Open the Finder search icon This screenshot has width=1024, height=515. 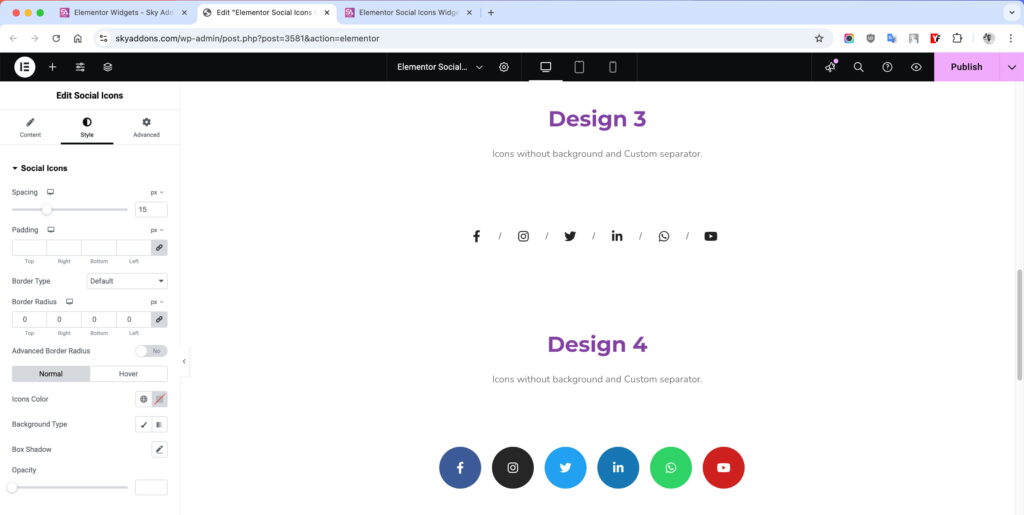click(859, 67)
